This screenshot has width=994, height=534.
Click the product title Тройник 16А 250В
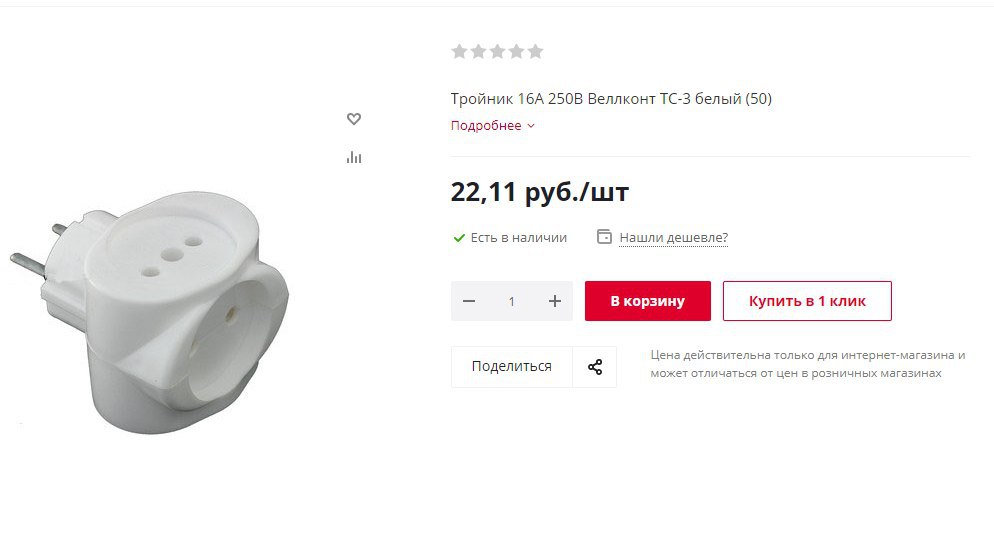(611, 99)
